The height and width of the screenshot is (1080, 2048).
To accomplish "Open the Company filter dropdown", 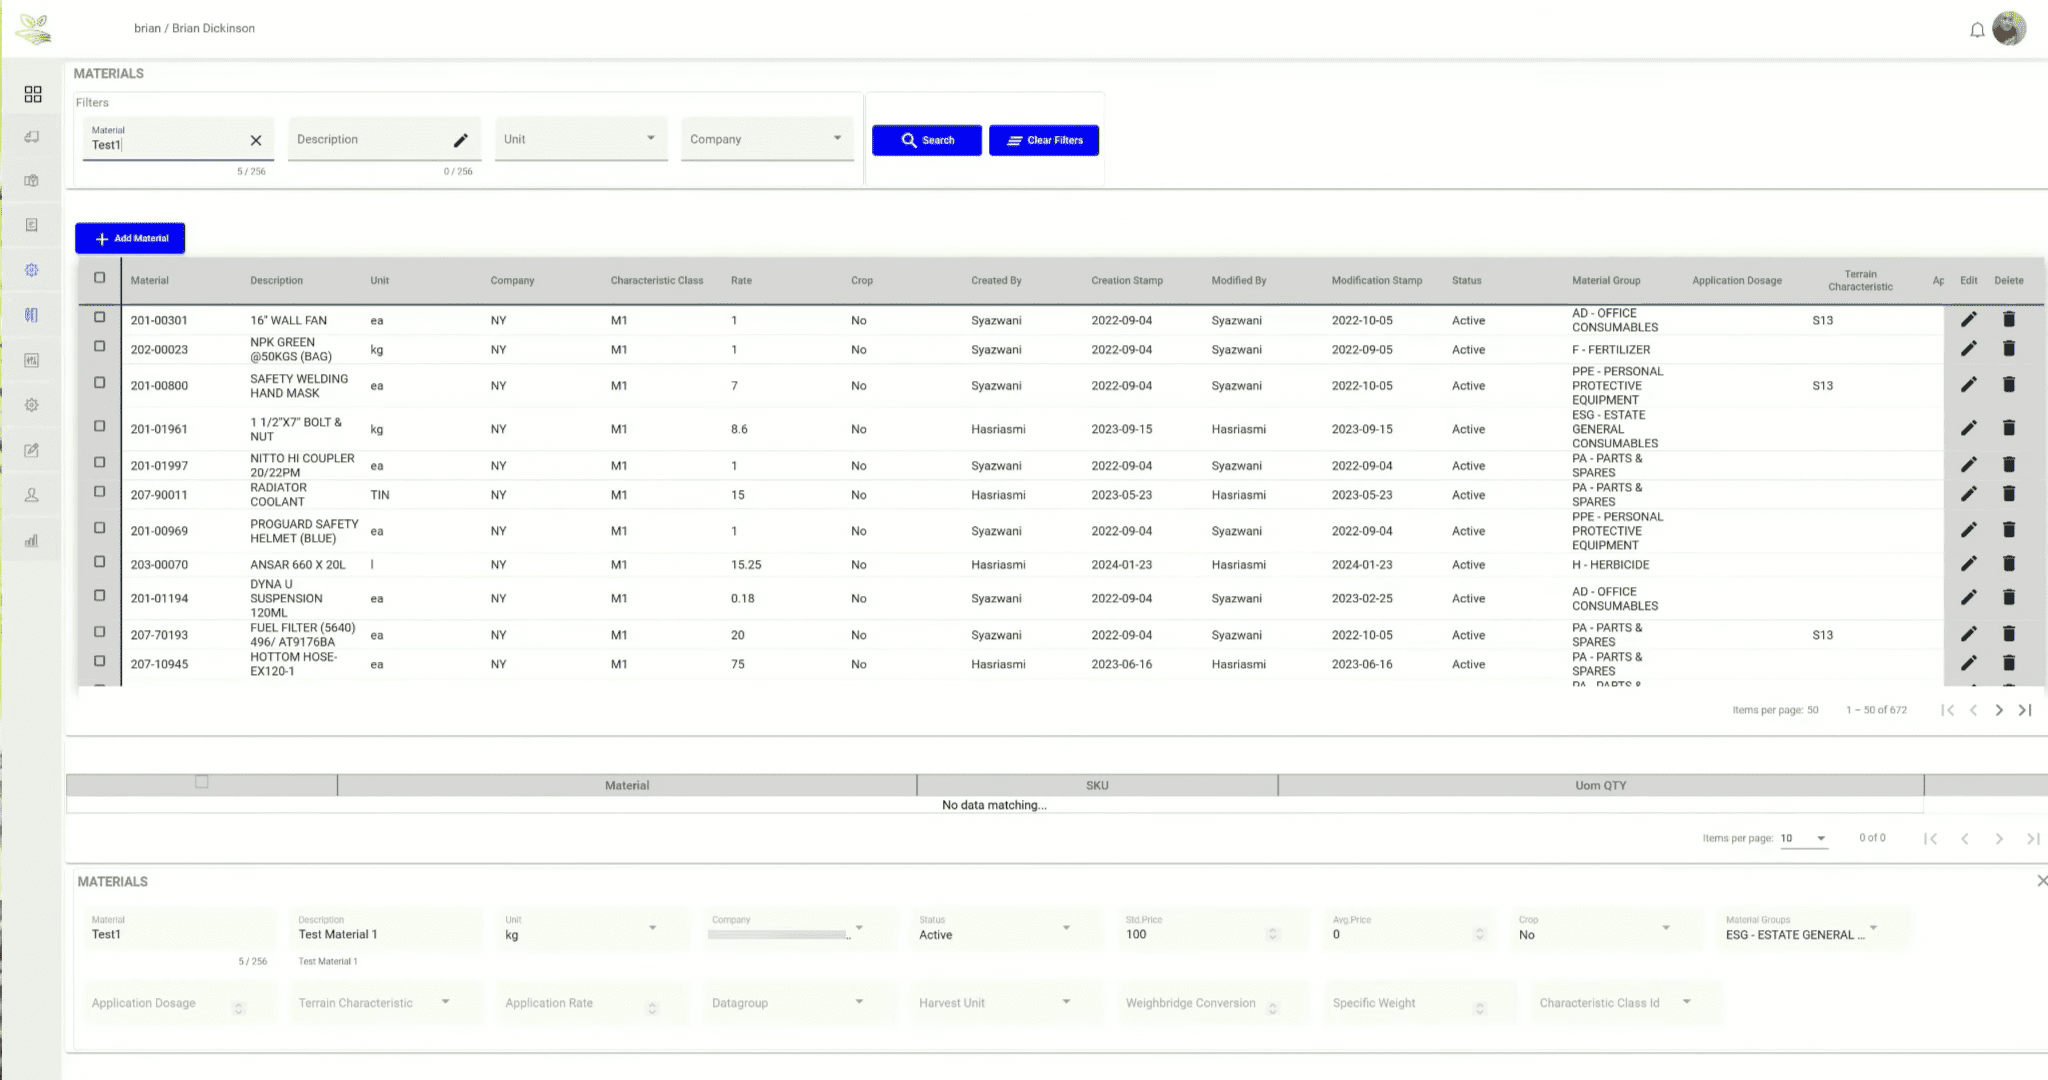I will [767, 139].
